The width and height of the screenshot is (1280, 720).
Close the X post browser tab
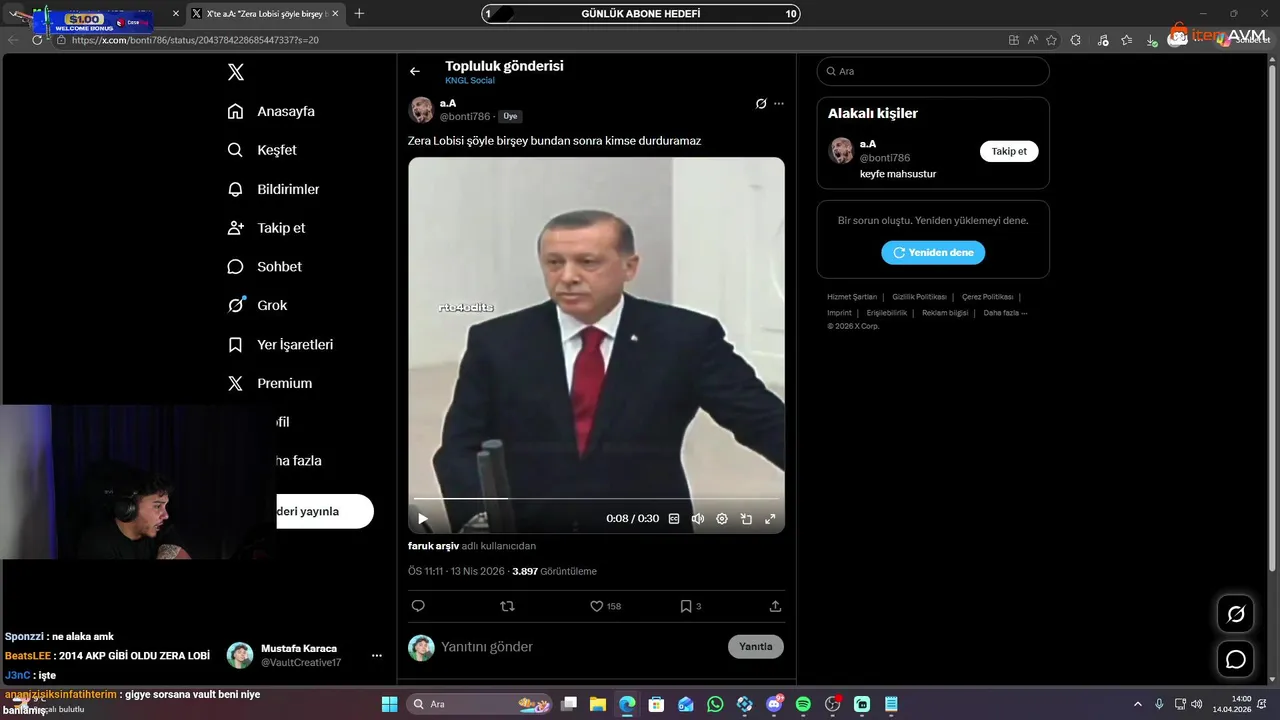[335, 14]
